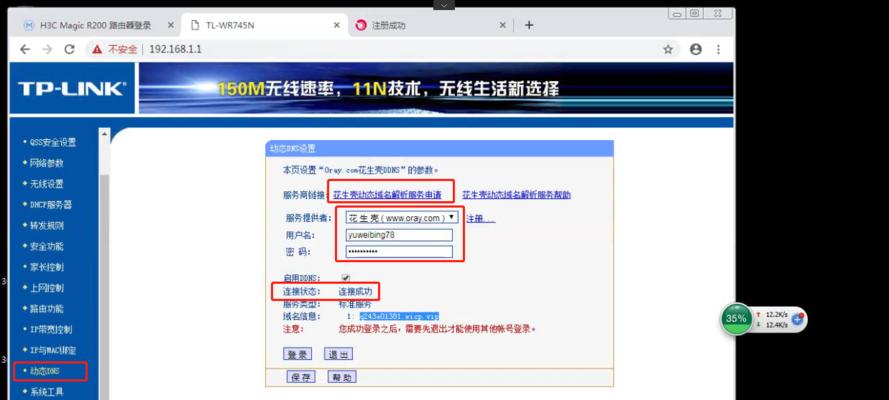889x400 pixels.
Task: Switch to 注册成功 tab
Action: click(429, 25)
